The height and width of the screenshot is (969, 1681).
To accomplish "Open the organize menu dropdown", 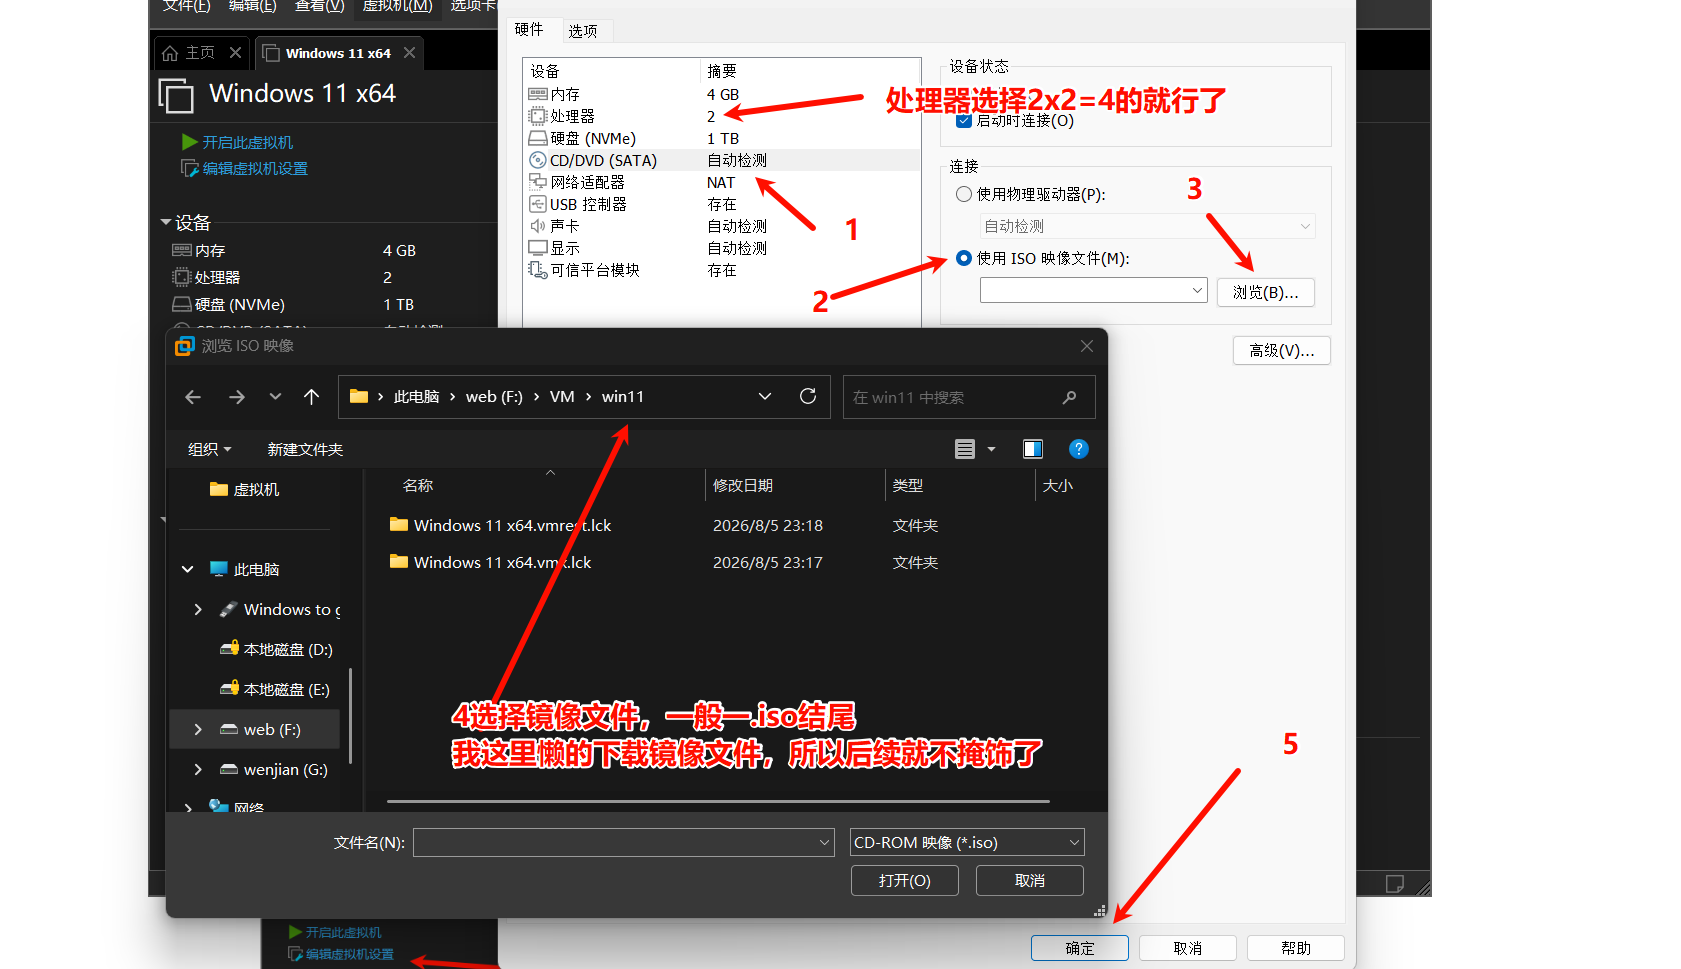I will [x=210, y=449].
